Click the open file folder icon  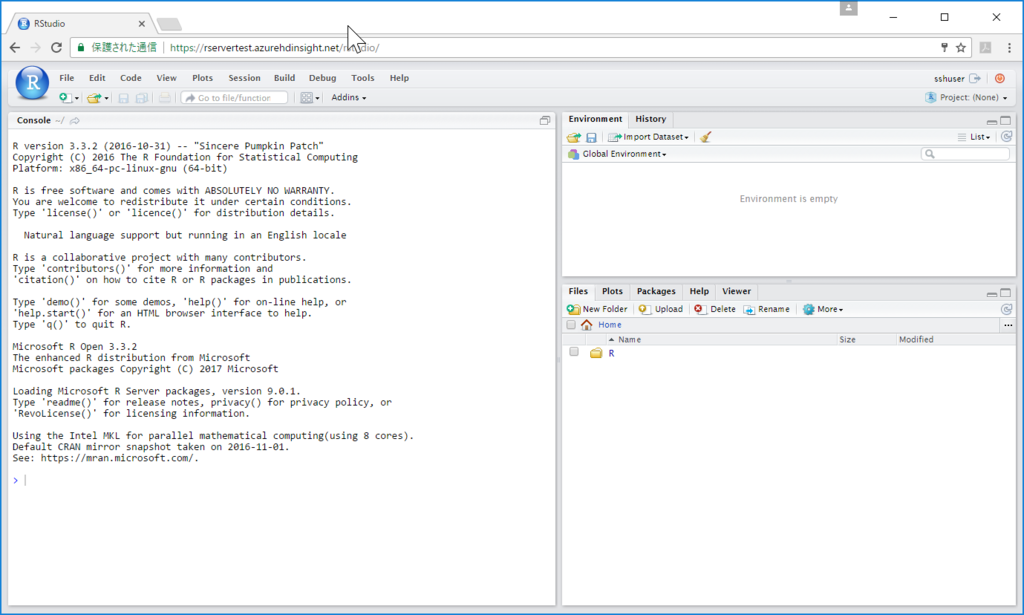click(x=95, y=98)
